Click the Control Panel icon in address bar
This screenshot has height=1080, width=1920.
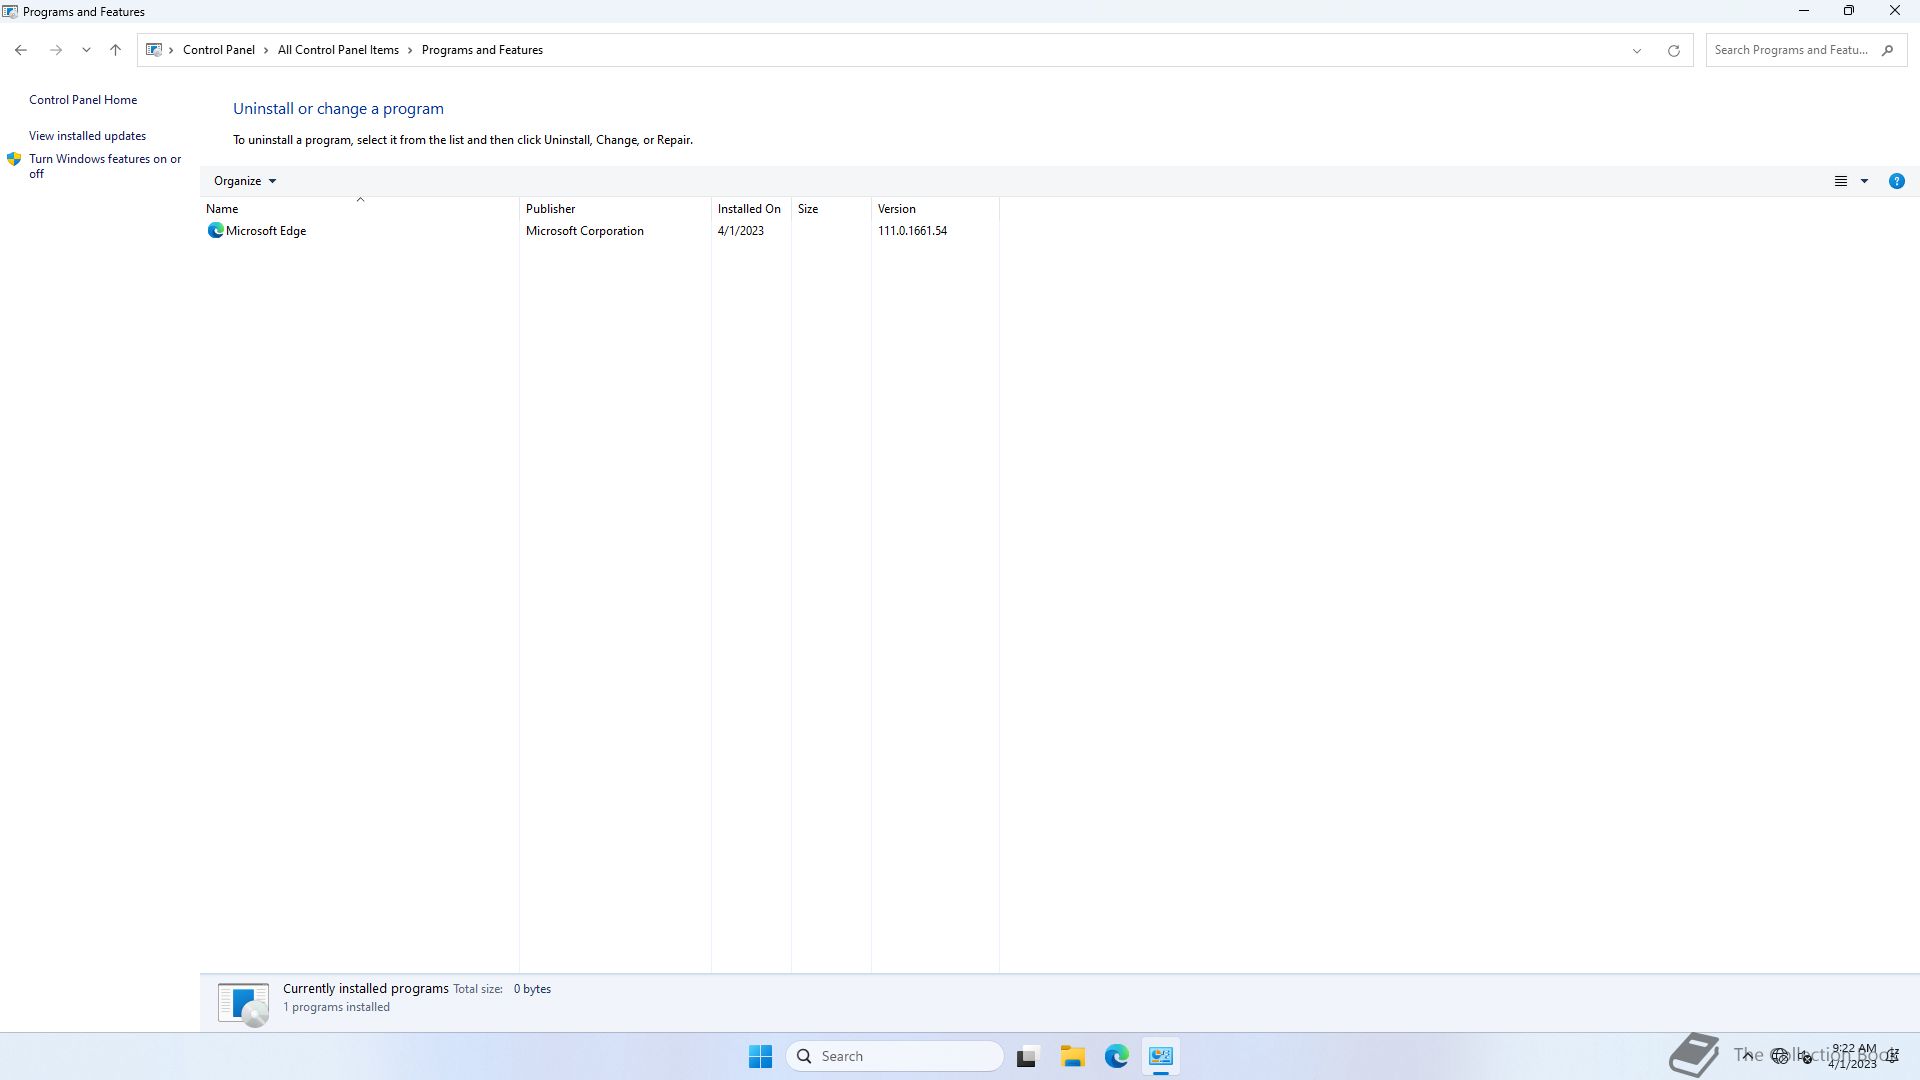[x=153, y=50]
